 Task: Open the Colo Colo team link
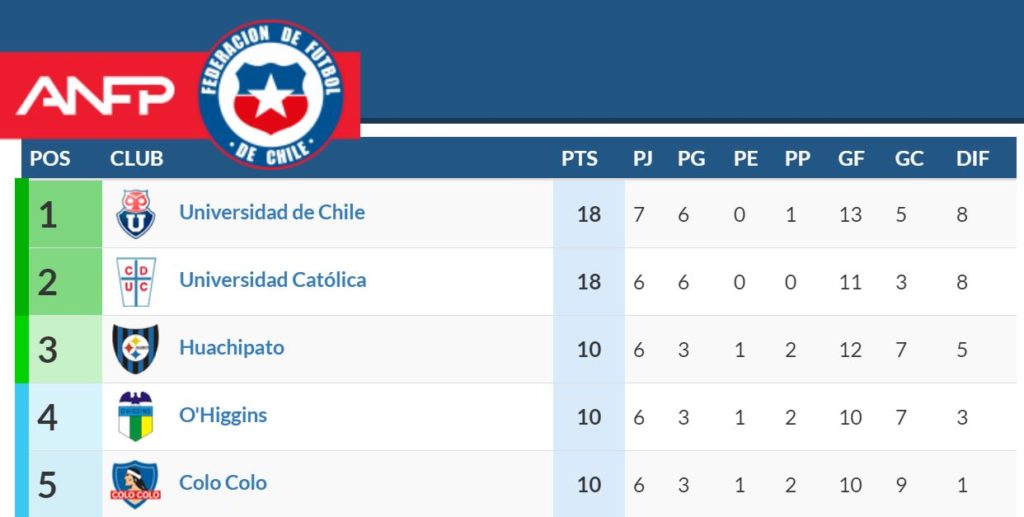coord(223,483)
